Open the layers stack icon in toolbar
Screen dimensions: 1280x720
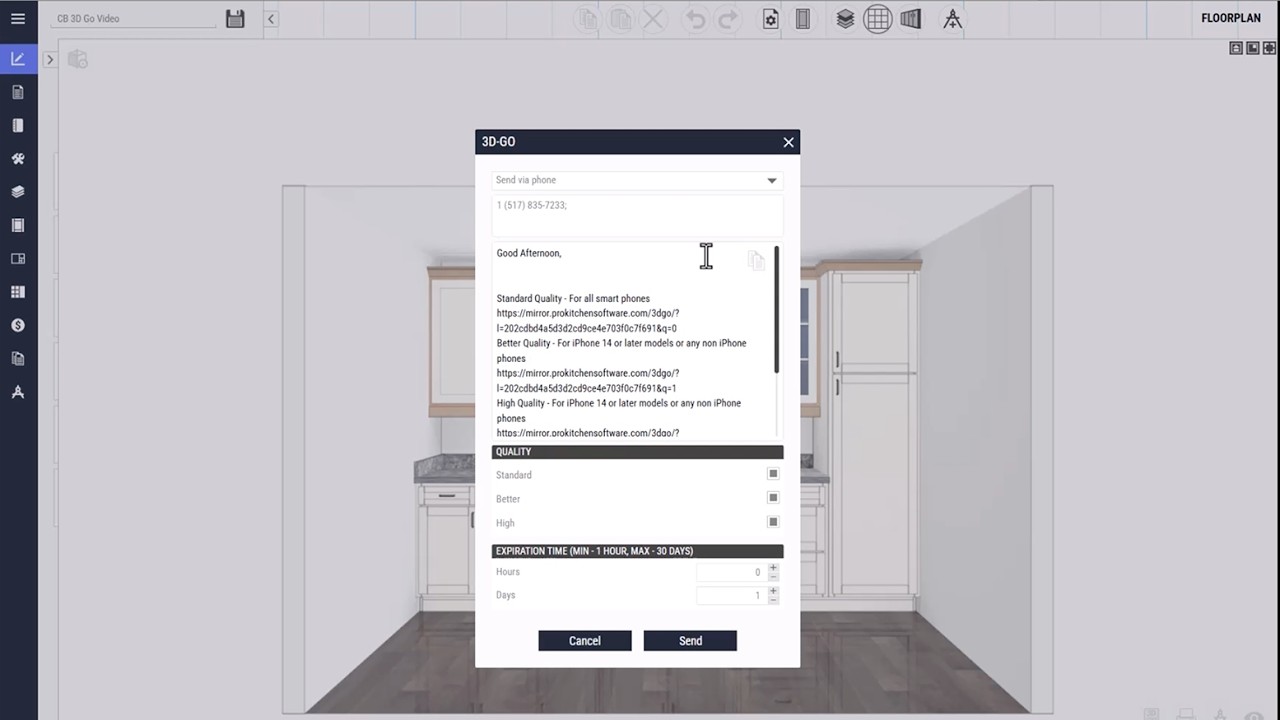coord(845,19)
